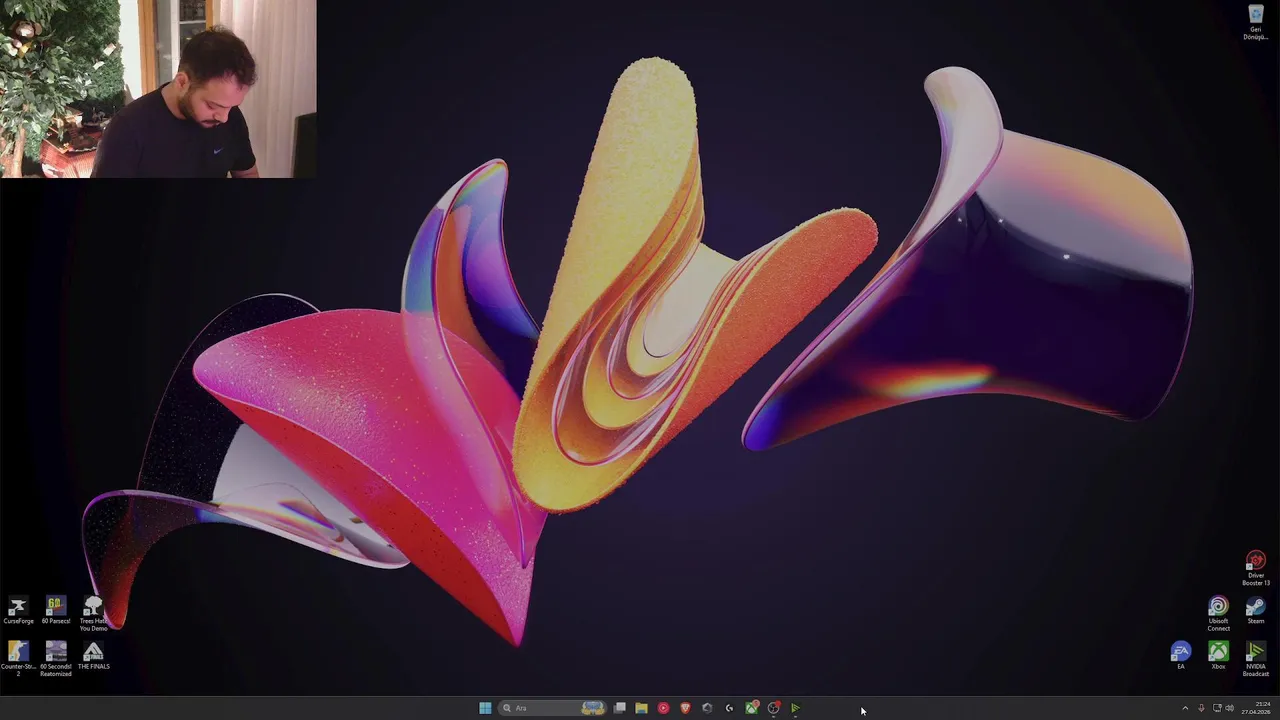Image resolution: width=1280 pixels, height=720 pixels.
Task: Expand the hidden system tray icons
Action: [x=1185, y=708]
